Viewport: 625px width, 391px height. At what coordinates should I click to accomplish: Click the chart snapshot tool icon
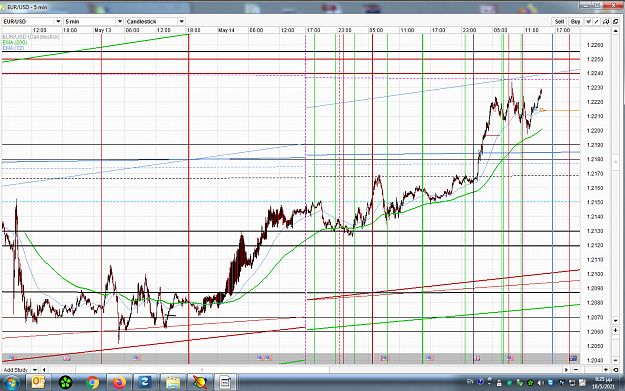coord(606,22)
